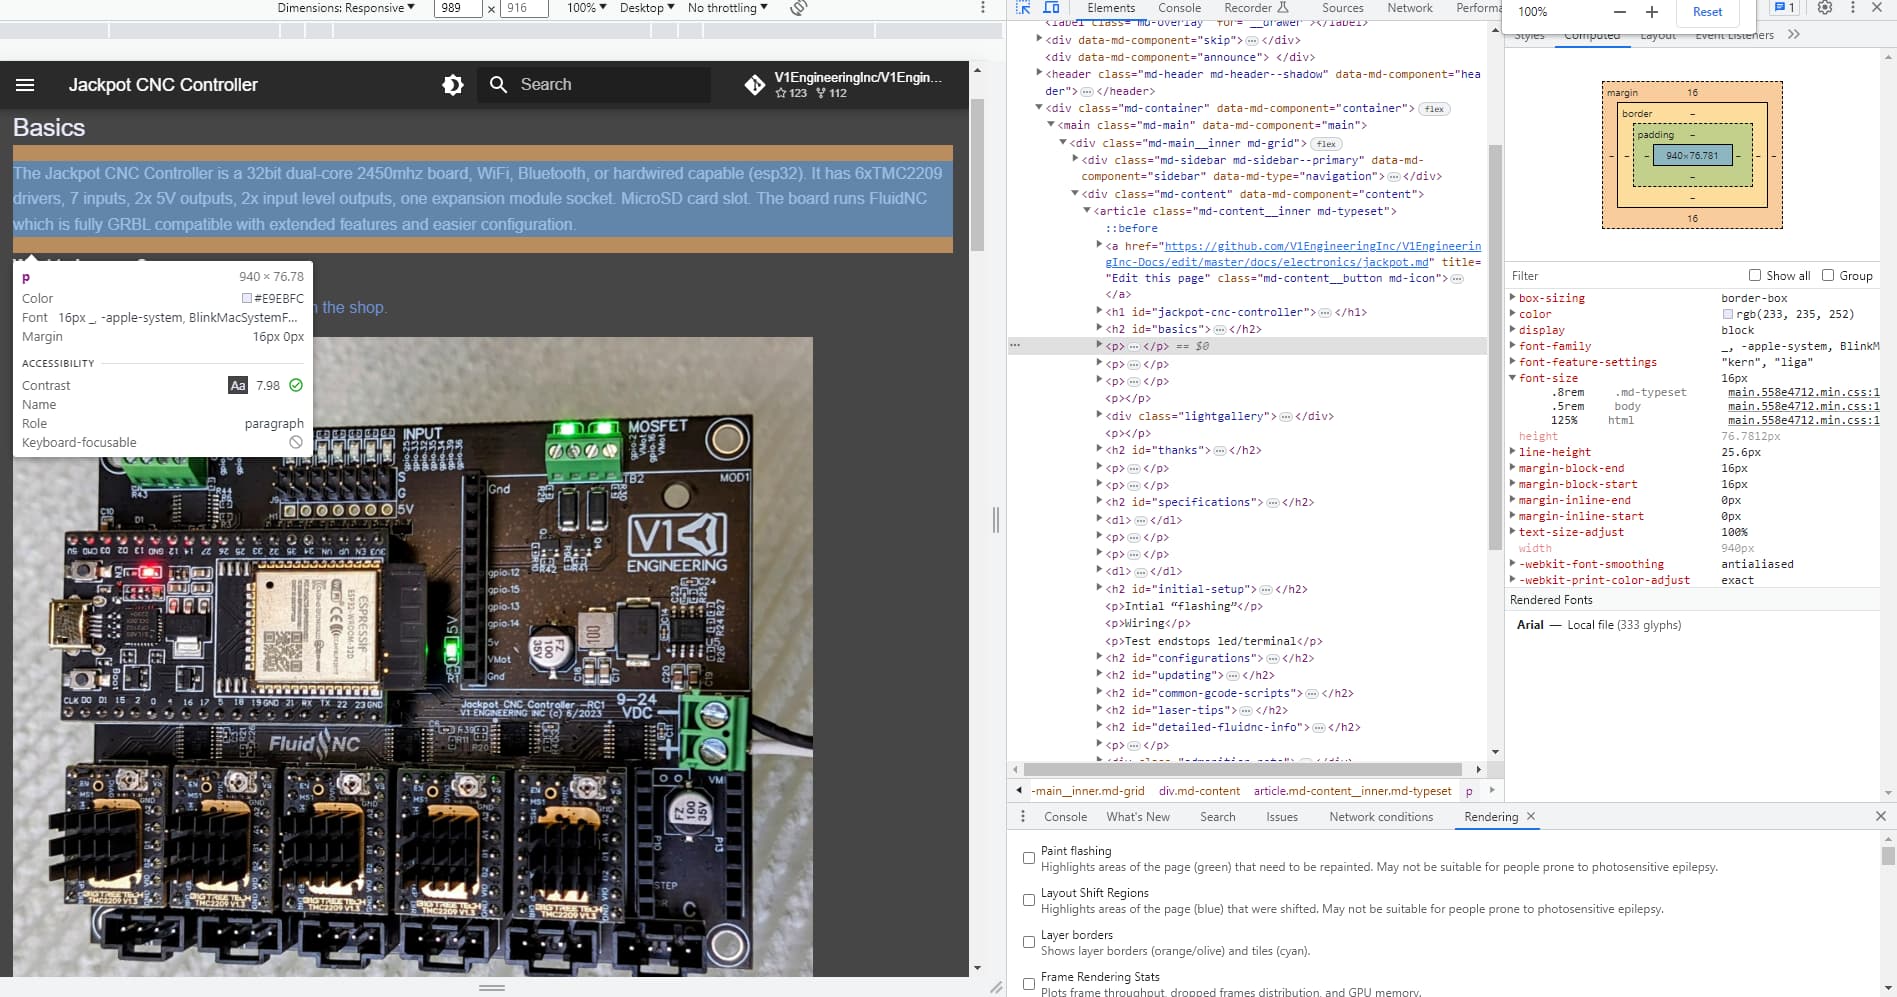Expand the header md-header node
The height and width of the screenshot is (997, 1897).
(x=1040, y=74)
